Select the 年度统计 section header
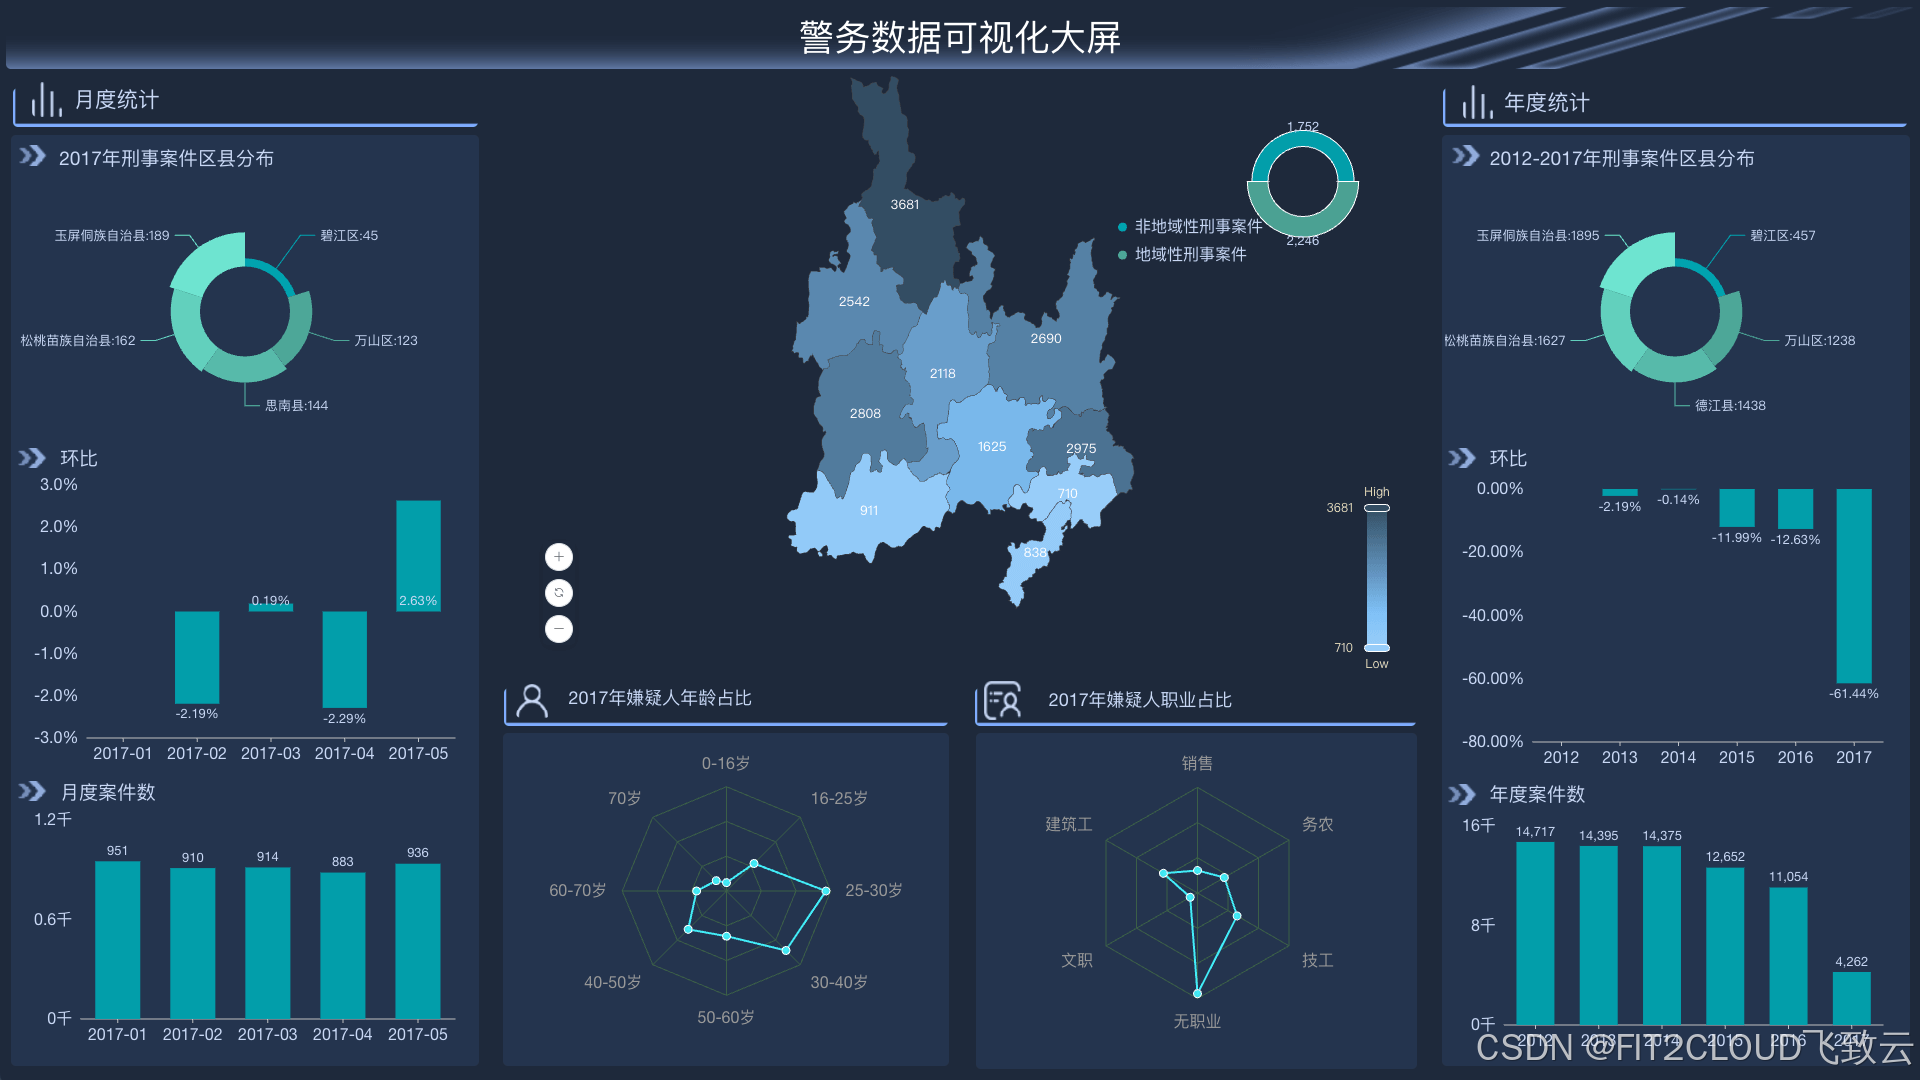 pyautogui.click(x=1546, y=102)
